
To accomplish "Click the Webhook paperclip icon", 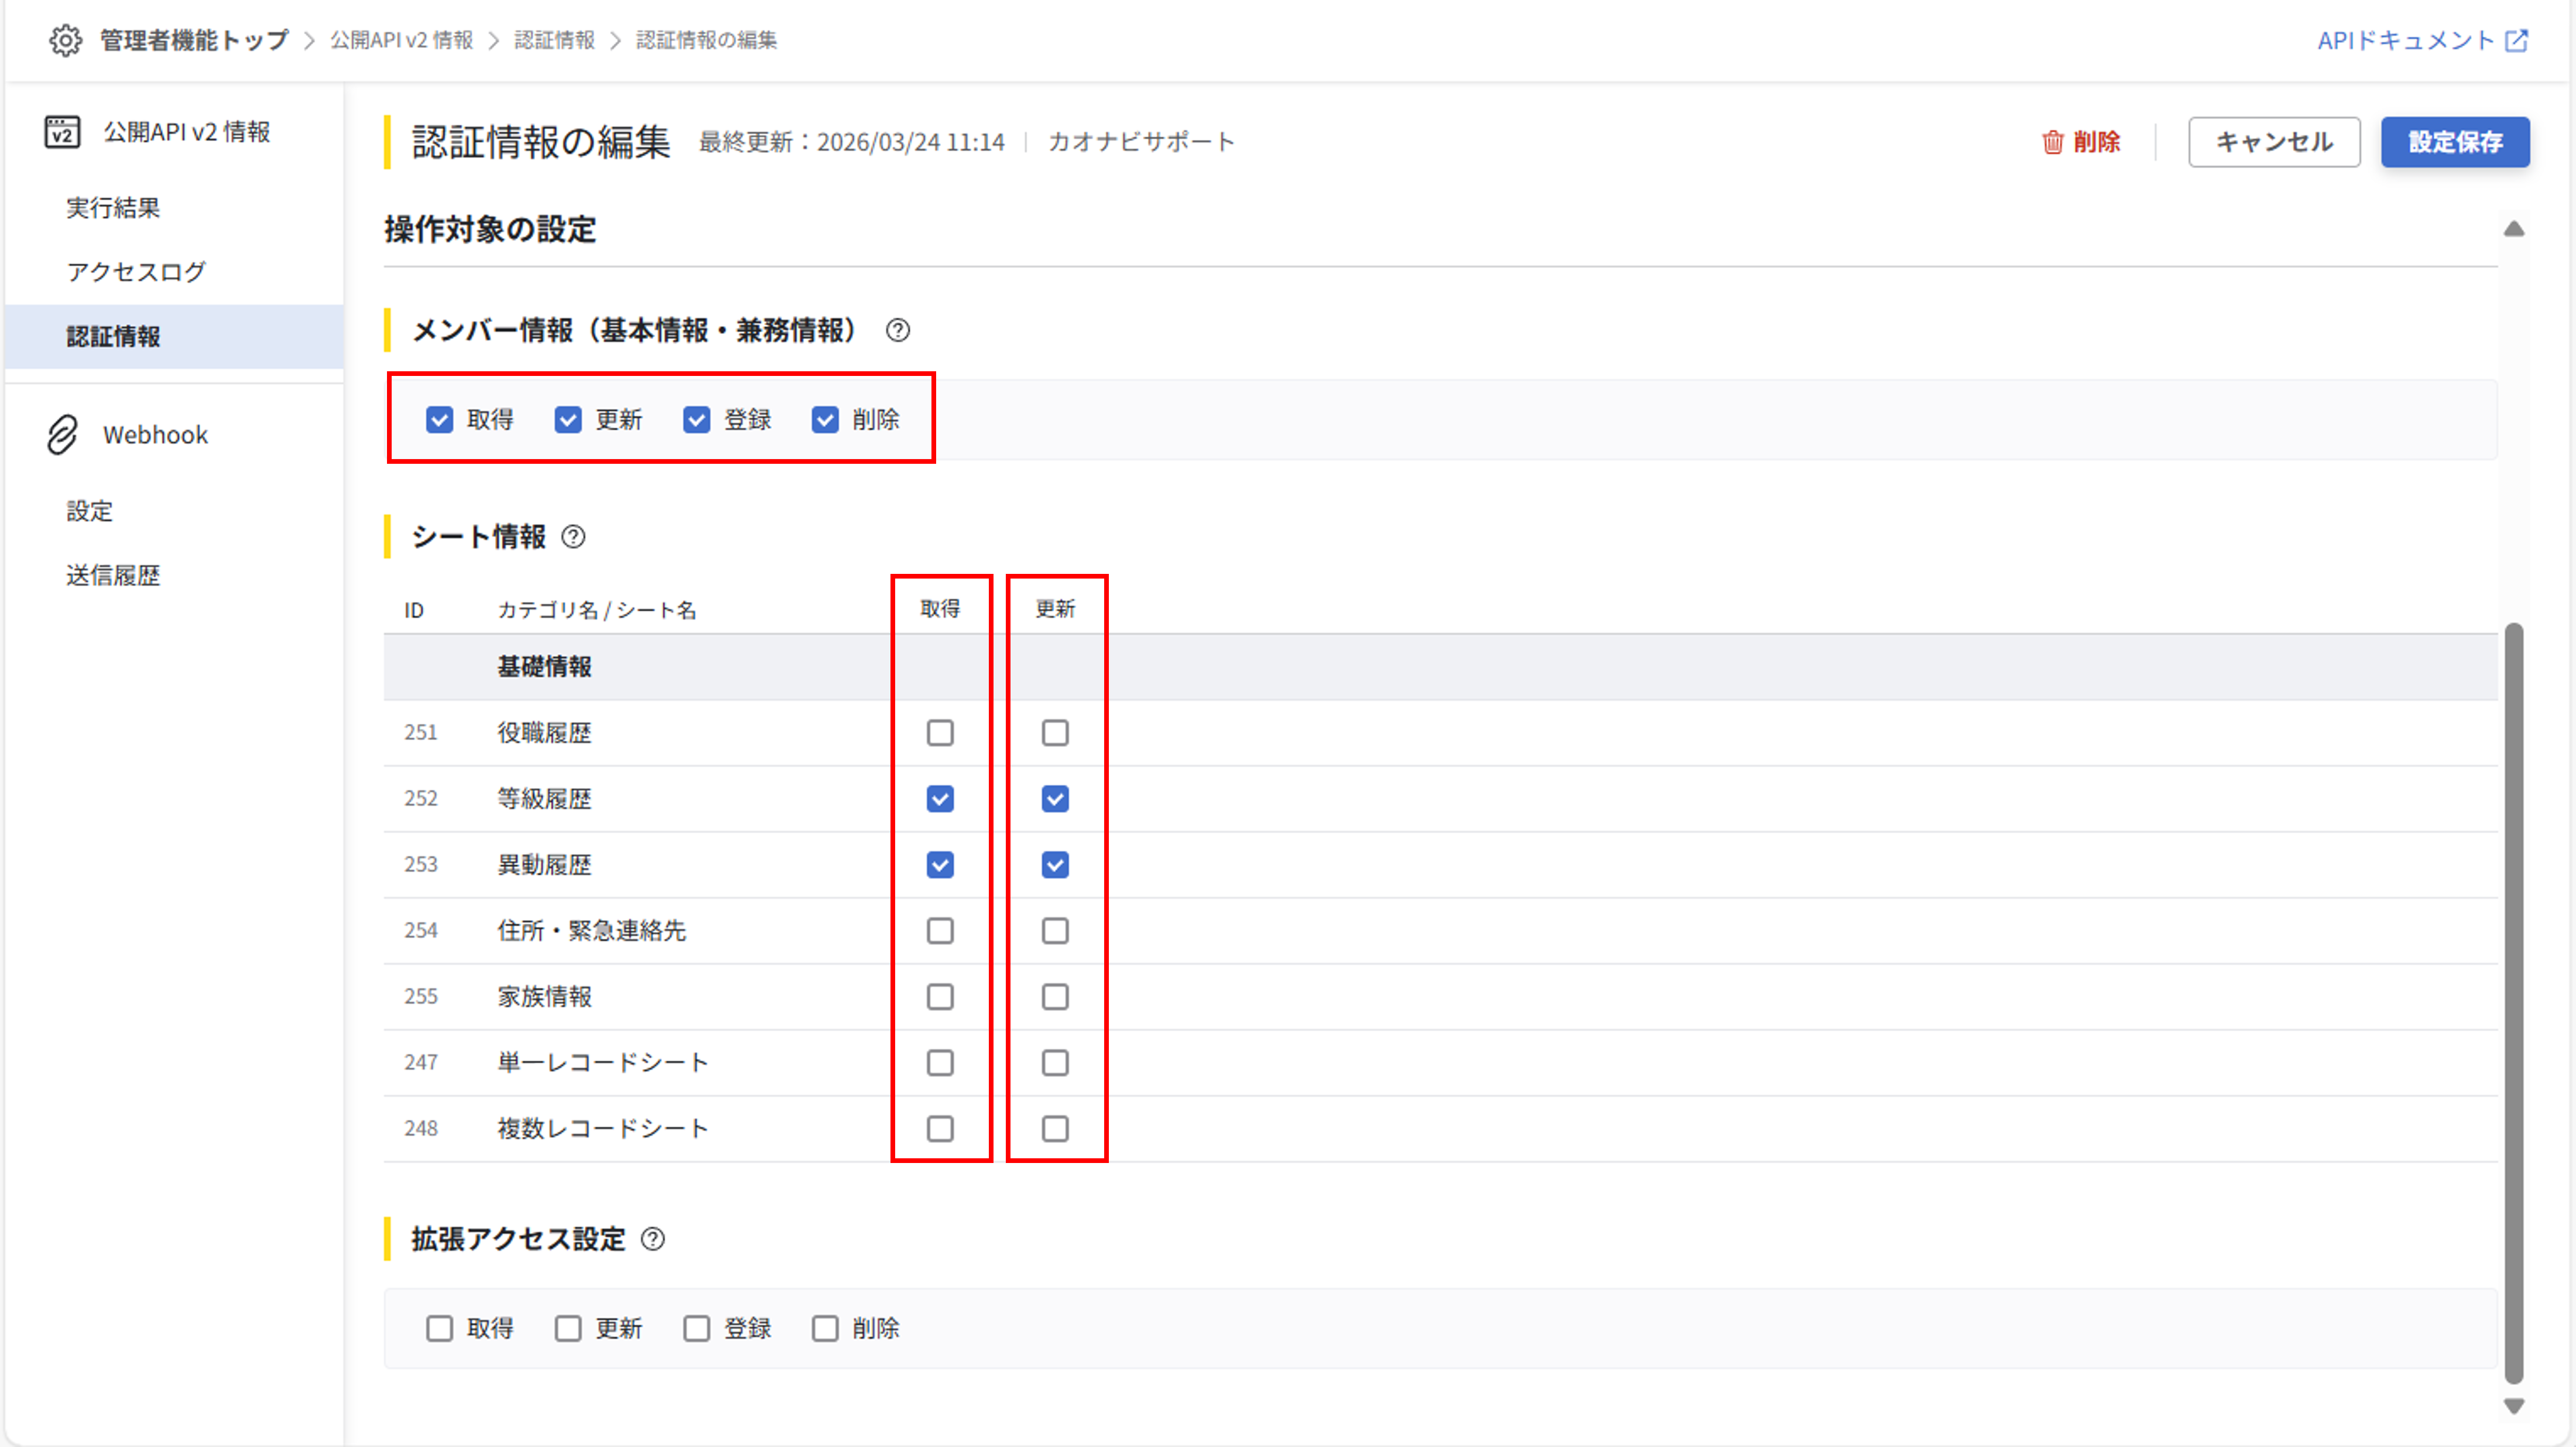I will (62, 435).
